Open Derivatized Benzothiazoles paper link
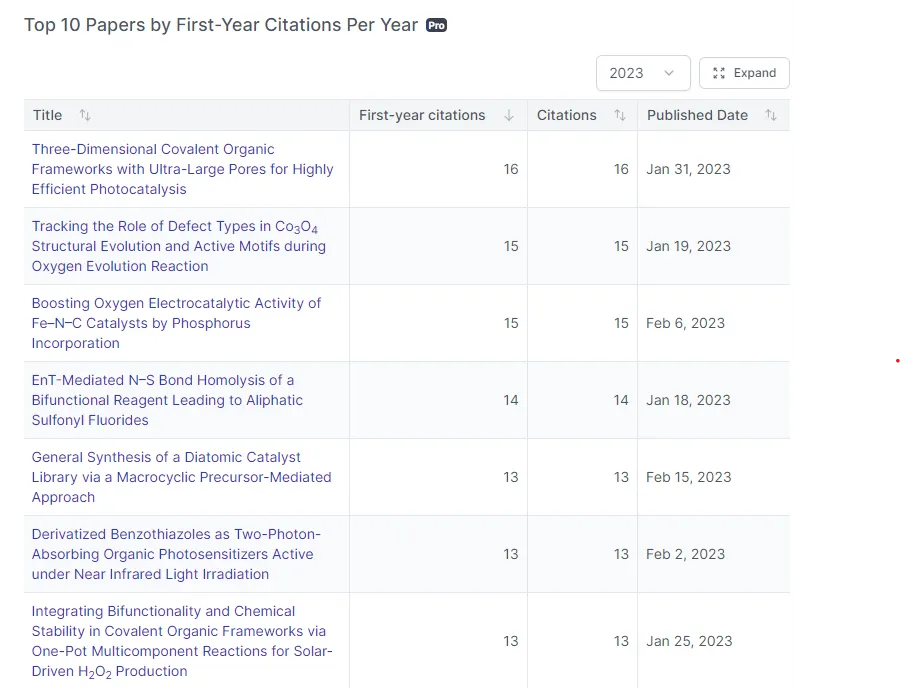The height and width of the screenshot is (688, 900). 176,554
